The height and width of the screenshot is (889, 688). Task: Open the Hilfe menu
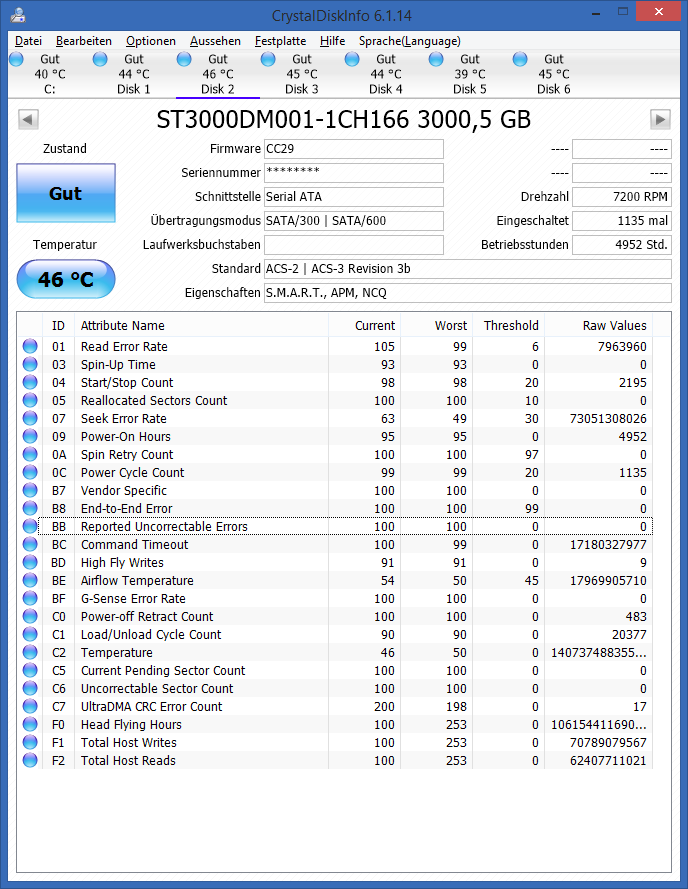pyautogui.click(x=332, y=41)
